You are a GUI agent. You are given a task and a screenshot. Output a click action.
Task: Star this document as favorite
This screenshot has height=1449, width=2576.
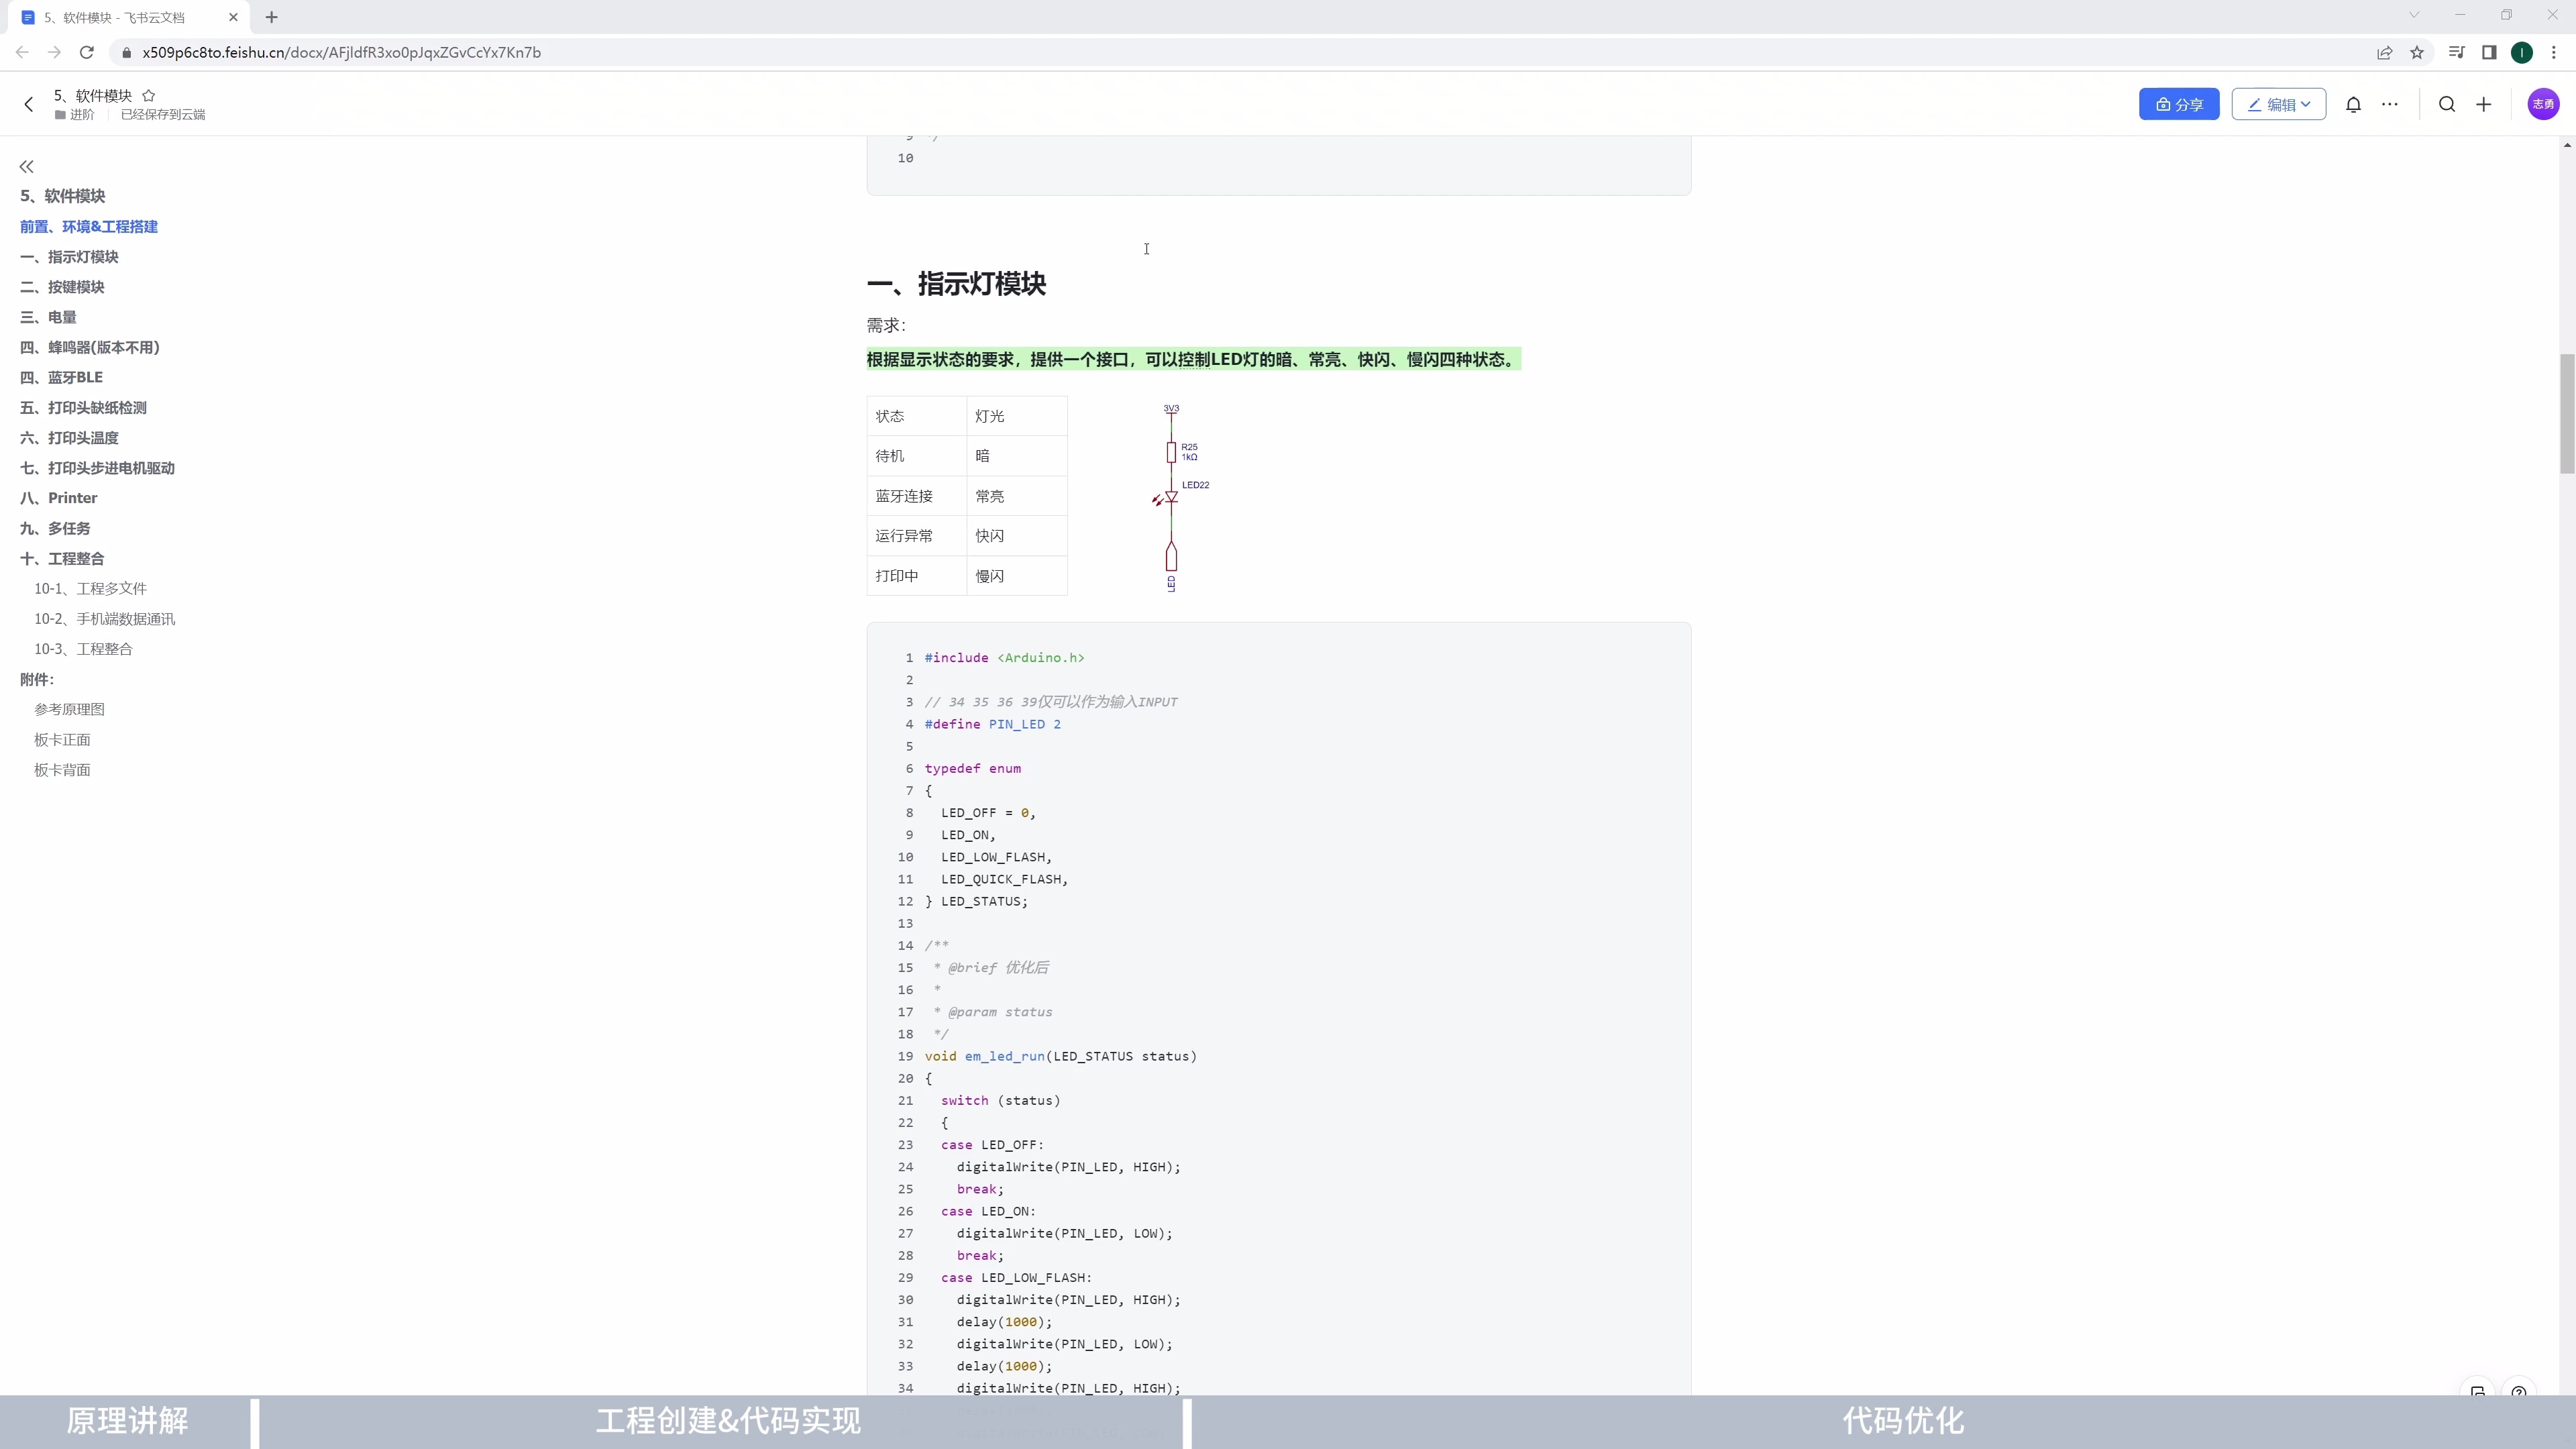(149, 96)
